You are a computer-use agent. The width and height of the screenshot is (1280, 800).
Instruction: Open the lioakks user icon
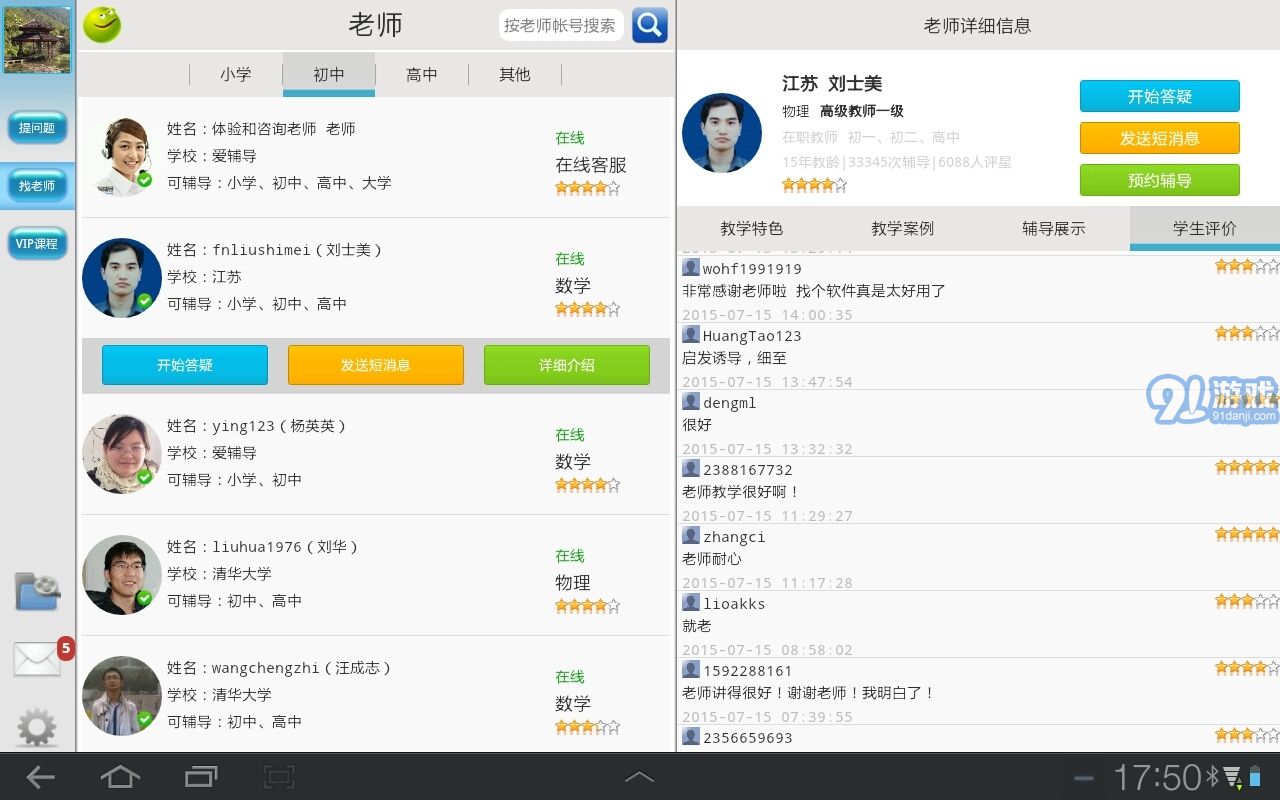coord(691,602)
